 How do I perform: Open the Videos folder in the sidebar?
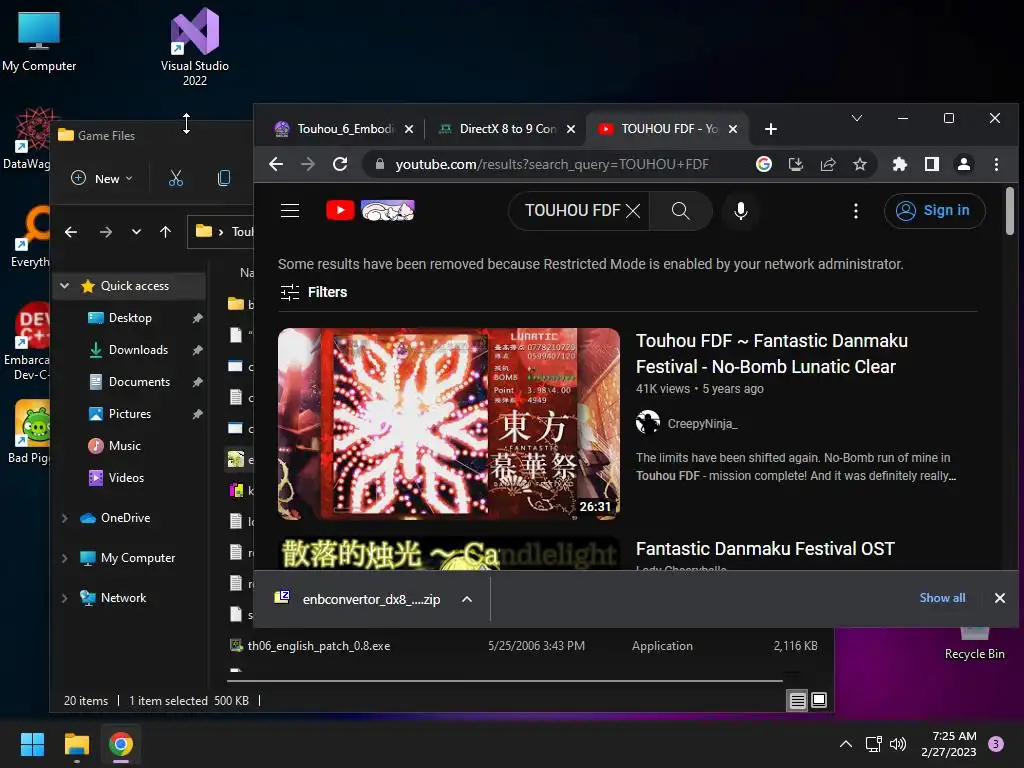[126, 477]
